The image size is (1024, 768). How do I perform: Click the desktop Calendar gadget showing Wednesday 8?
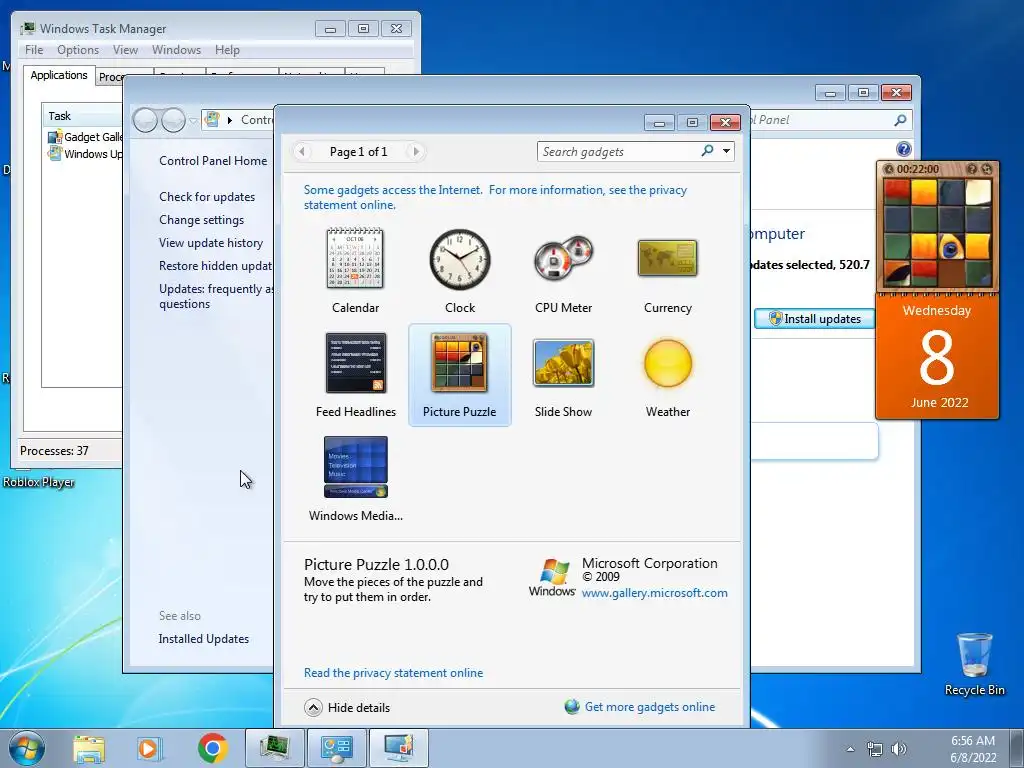(937, 356)
